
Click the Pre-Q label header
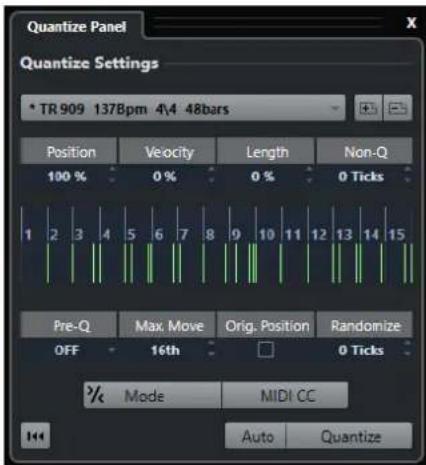click(69, 325)
